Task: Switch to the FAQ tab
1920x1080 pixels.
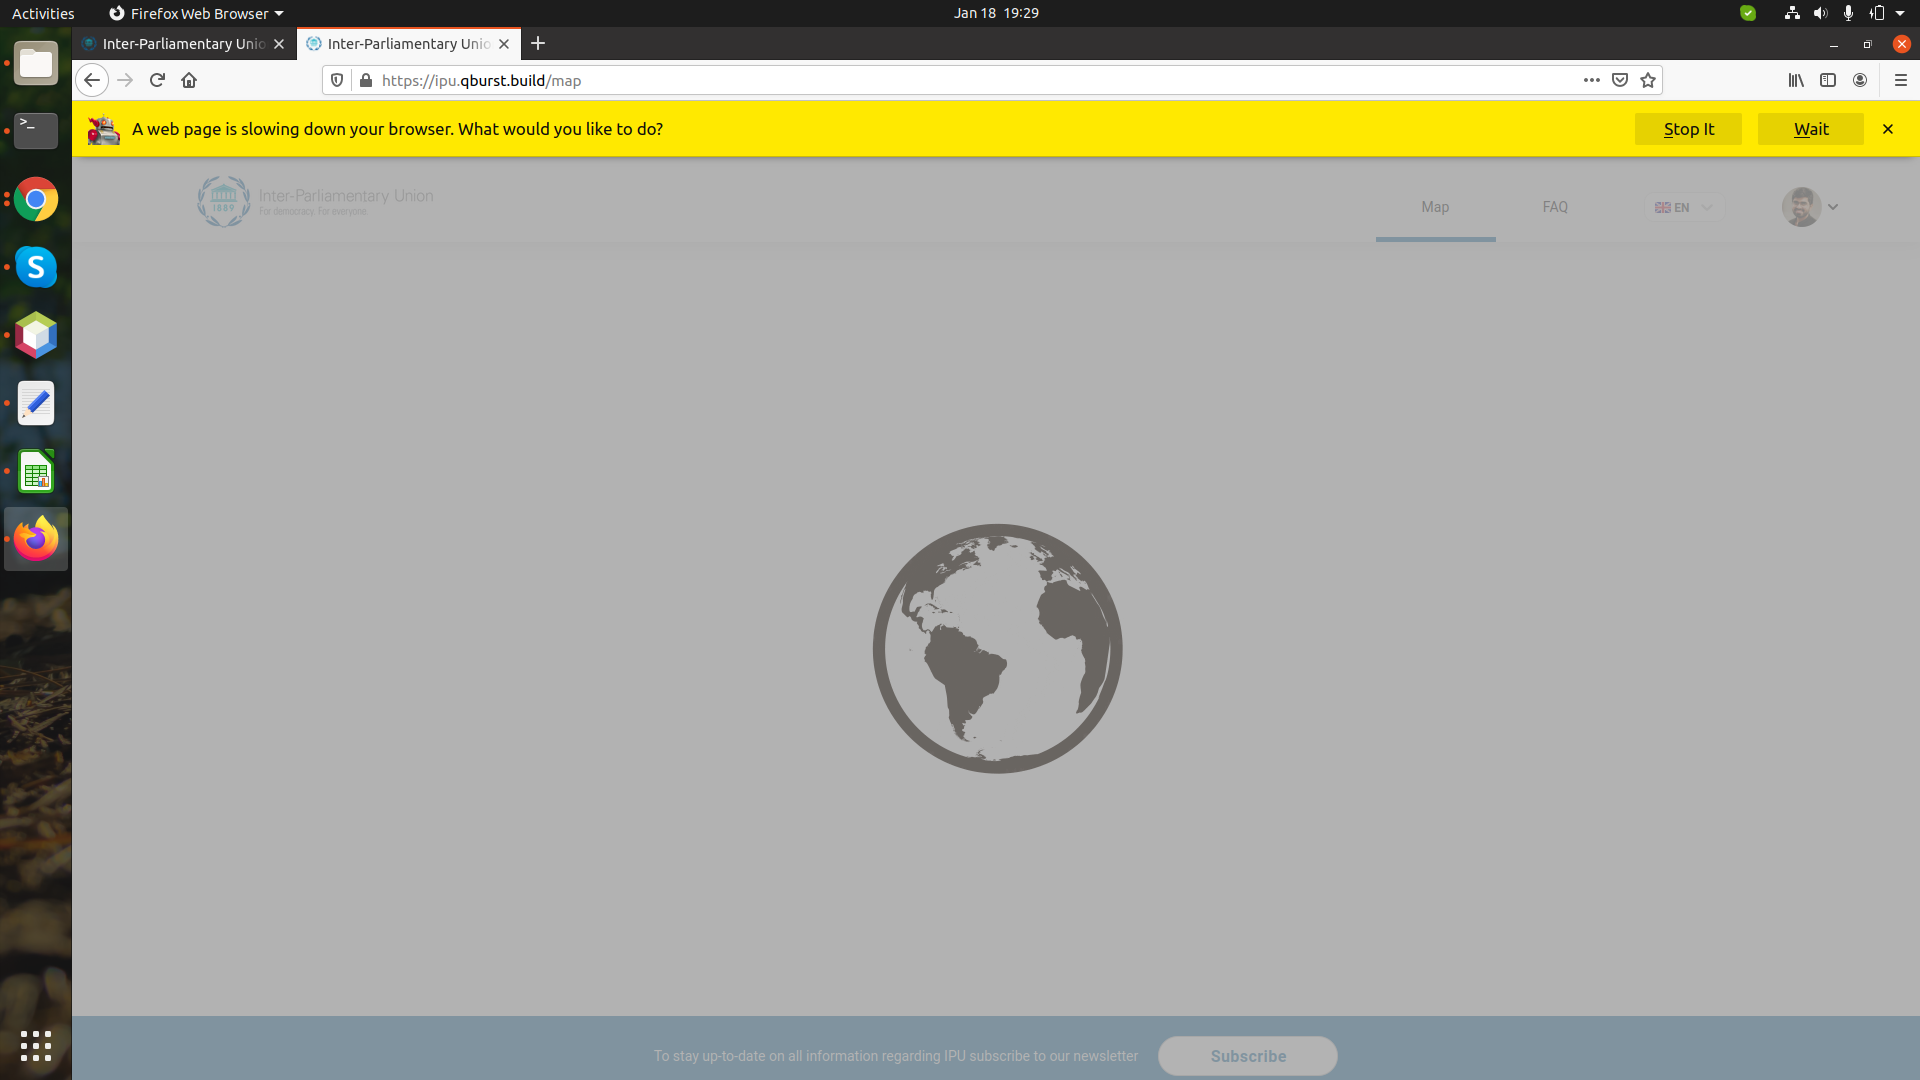Action: pos(1554,207)
